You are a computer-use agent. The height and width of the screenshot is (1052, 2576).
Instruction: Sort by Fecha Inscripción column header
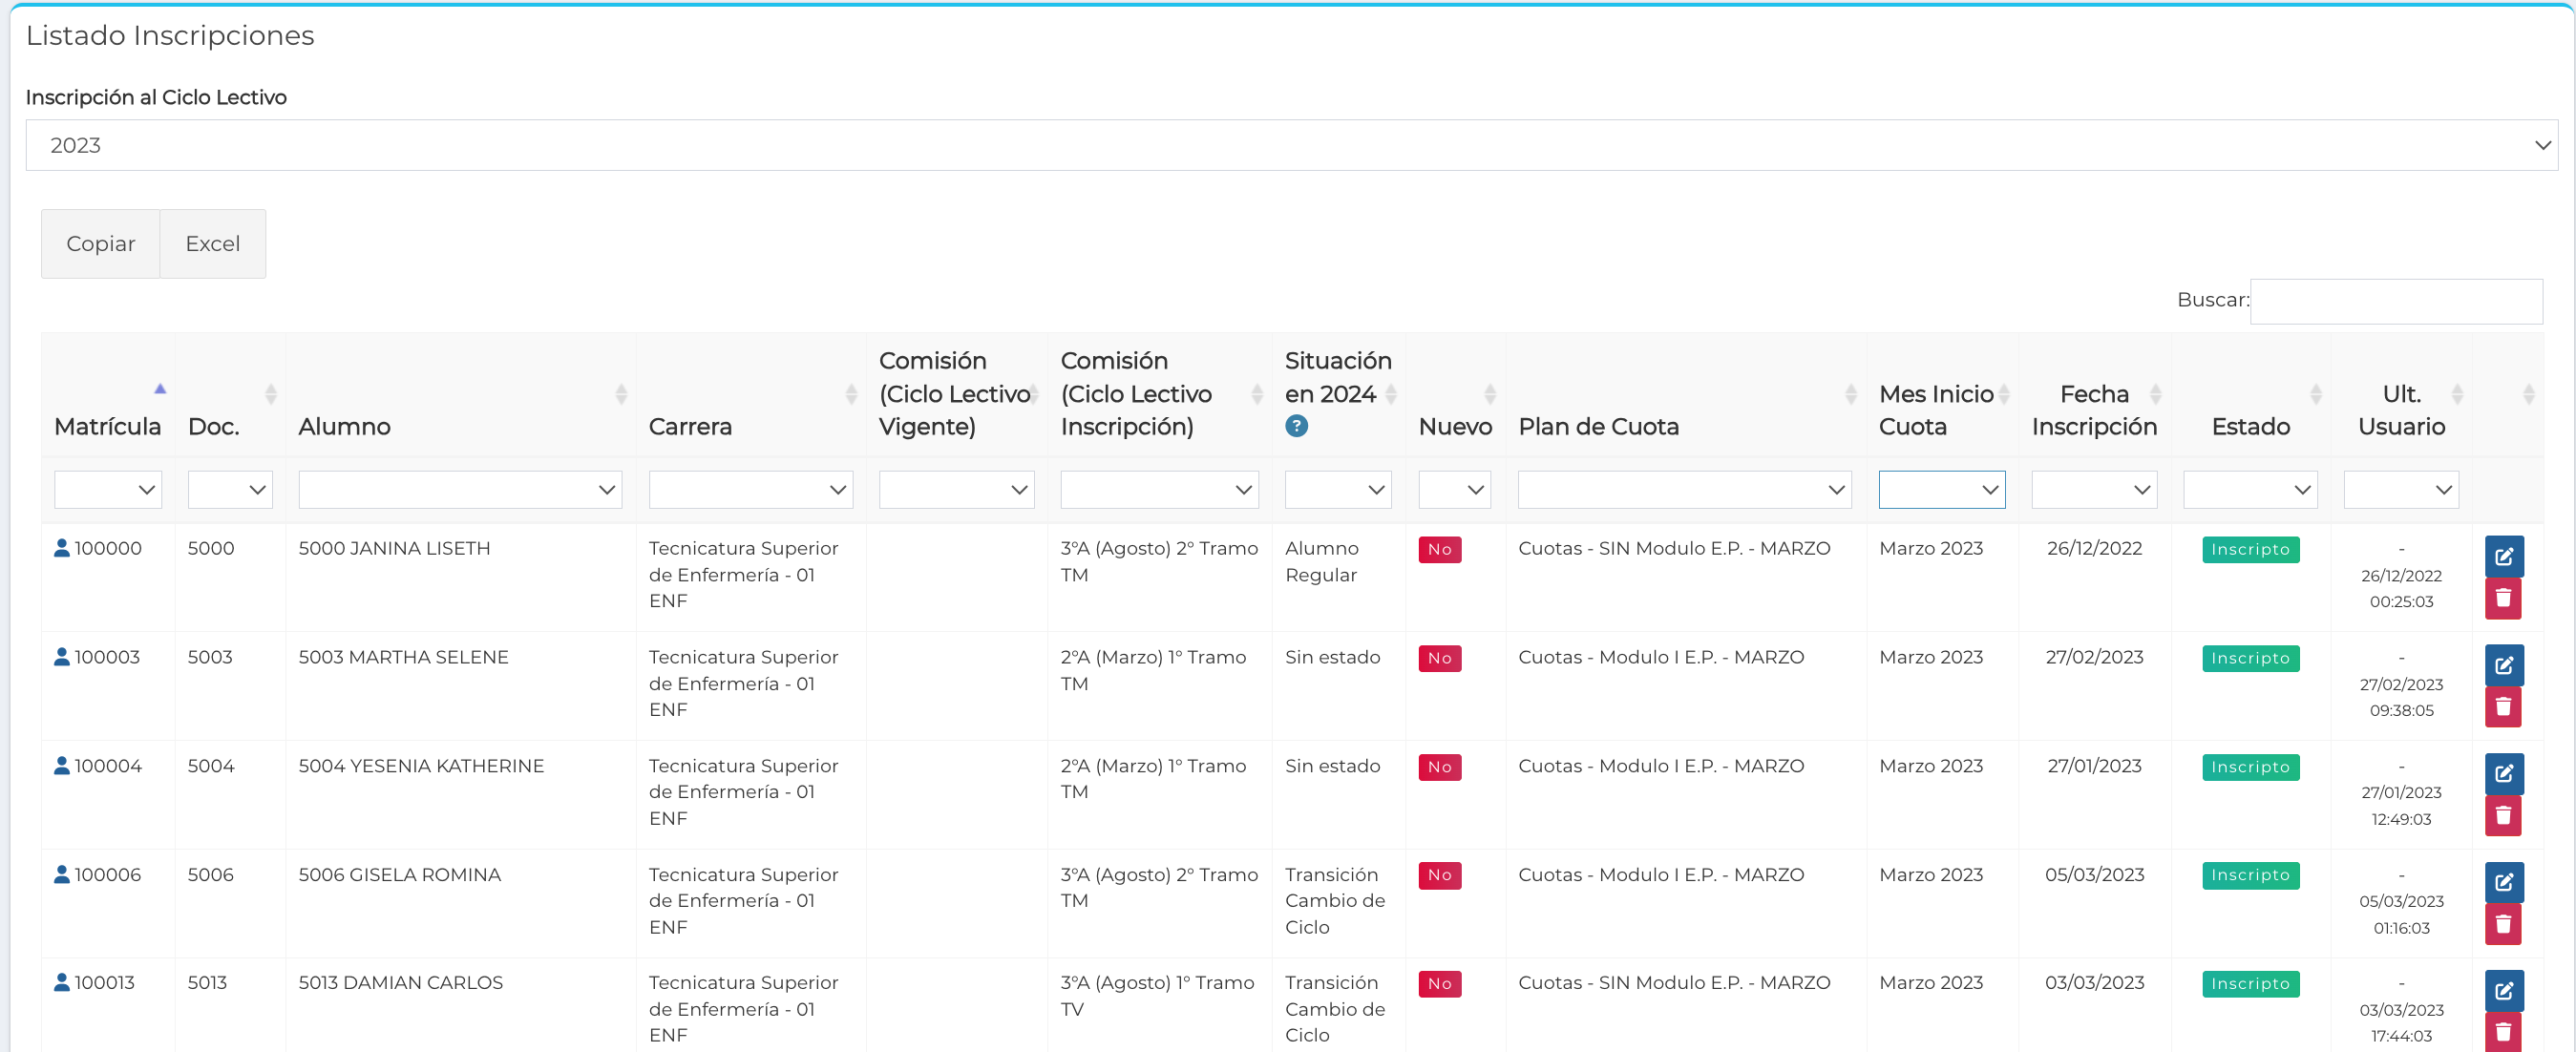point(2093,410)
